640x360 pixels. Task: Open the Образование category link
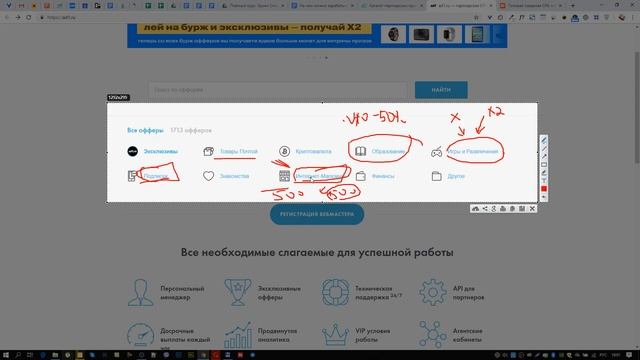coord(388,151)
